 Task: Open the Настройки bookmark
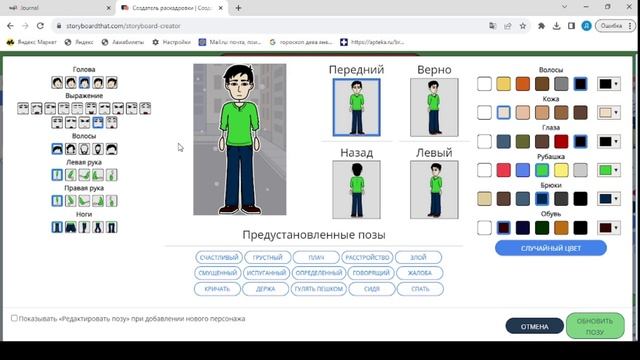click(x=171, y=42)
